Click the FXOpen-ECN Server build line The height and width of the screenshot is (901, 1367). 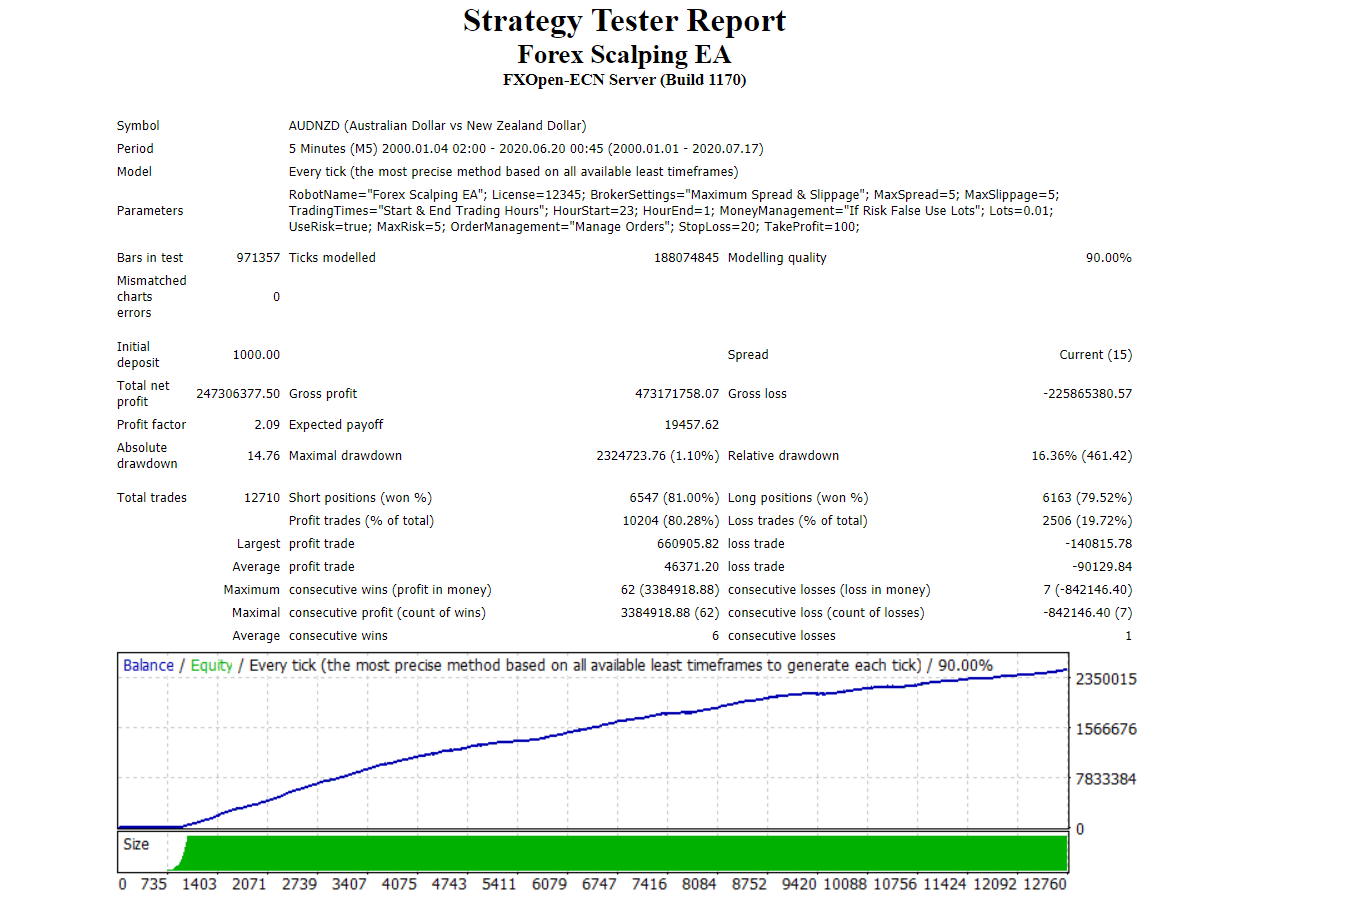pos(624,80)
